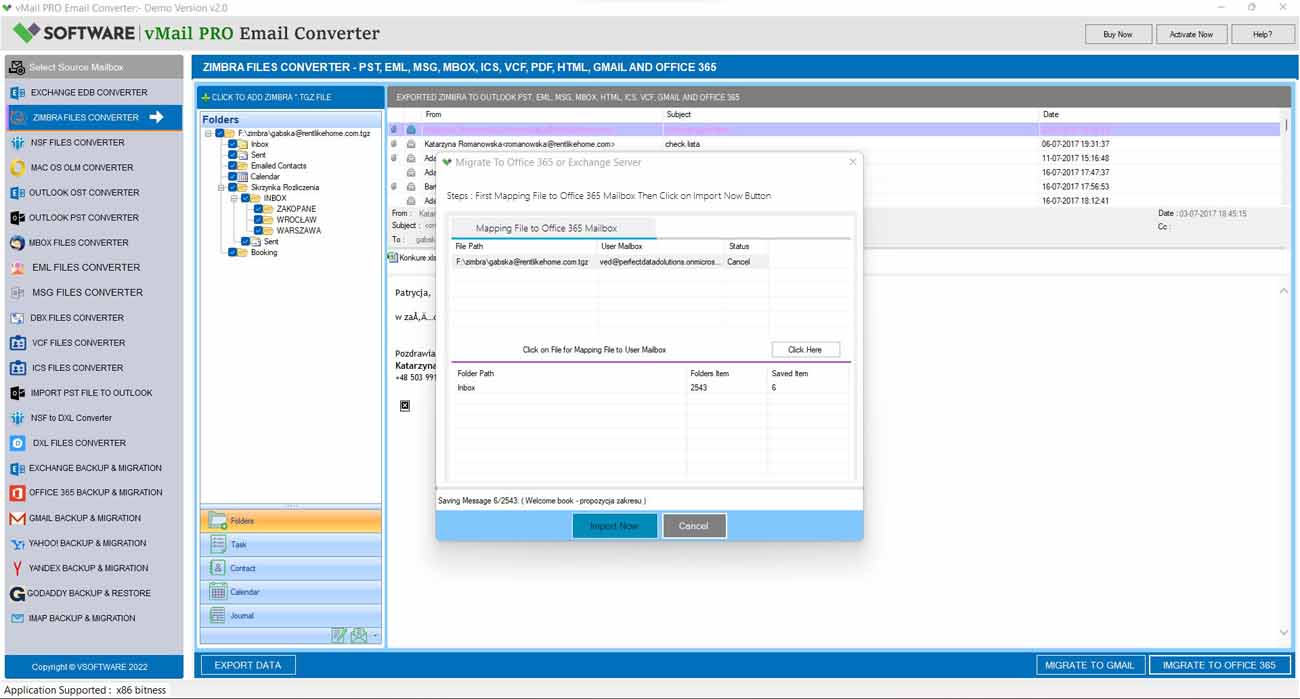Image resolution: width=1300 pixels, height=699 pixels.
Task: Click Import Now in the dialog
Action: coord(614,526)
